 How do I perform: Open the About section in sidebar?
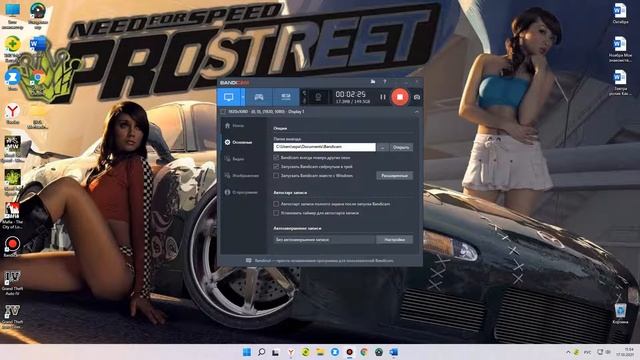[243, 192]
